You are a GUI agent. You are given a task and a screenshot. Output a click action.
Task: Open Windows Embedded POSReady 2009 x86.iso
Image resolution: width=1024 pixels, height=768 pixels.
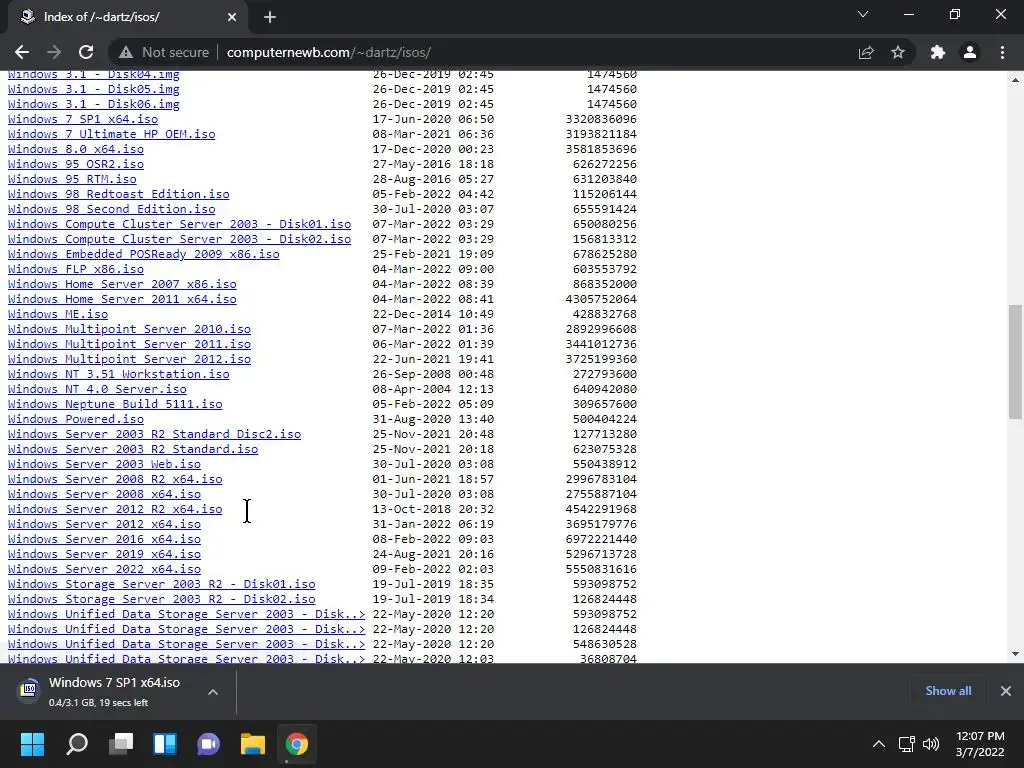click(144, 254)
